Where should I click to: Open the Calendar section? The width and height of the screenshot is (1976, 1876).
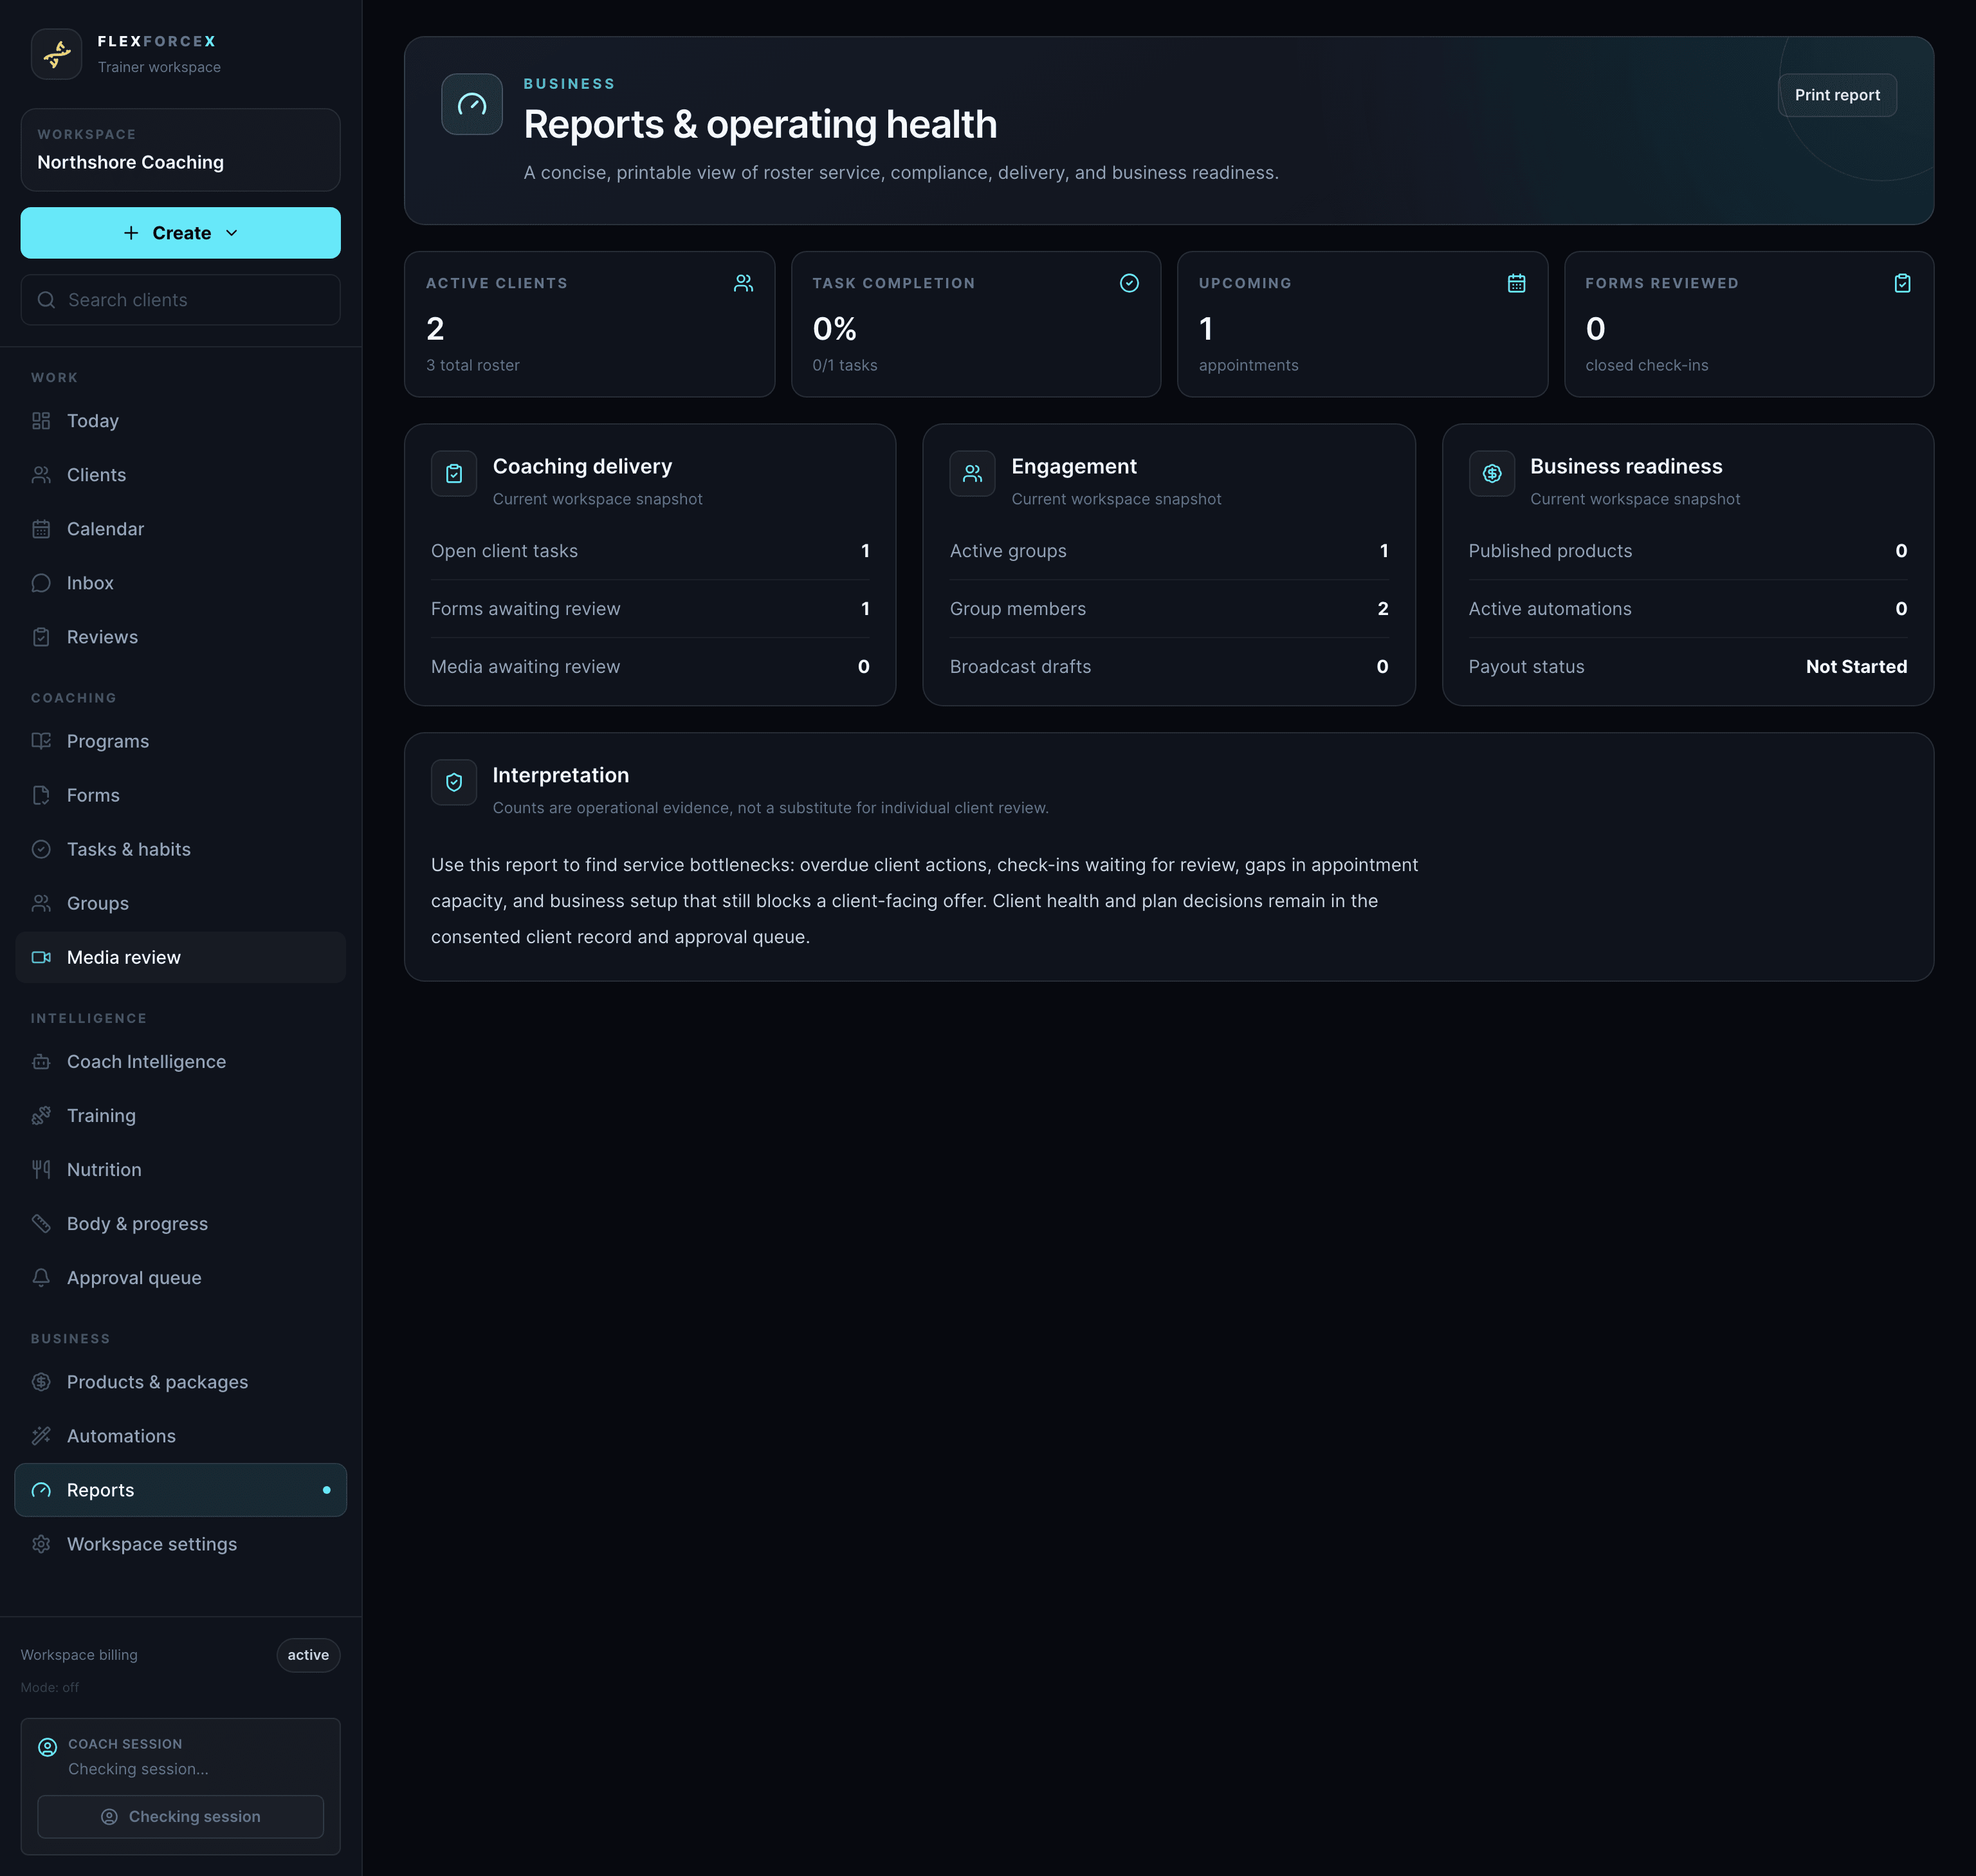click(180, 529)
